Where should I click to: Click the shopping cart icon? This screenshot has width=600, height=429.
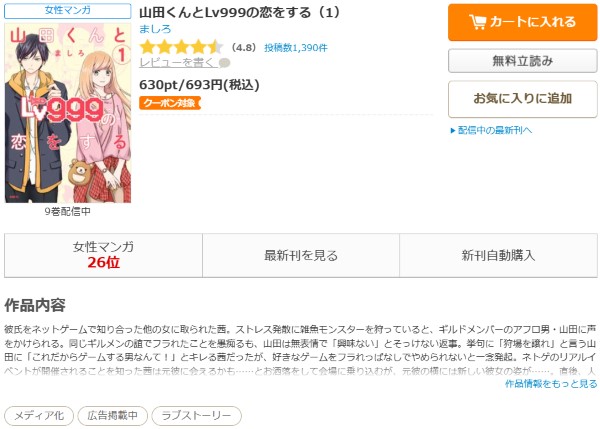[x=478, y=22]
